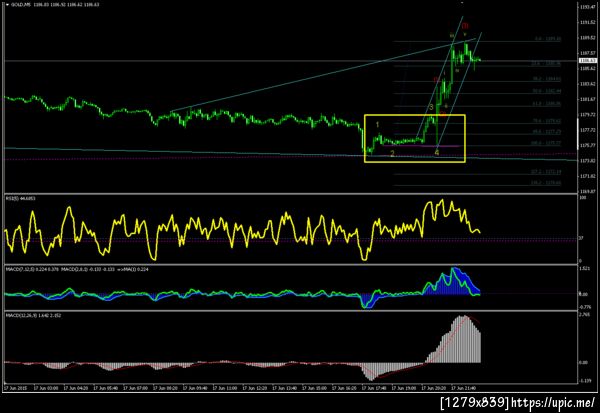The height and width of the screenshot is (413, 600).
Task: Click the 1177.72 price axis label
Action: click(x=587, y=130)
